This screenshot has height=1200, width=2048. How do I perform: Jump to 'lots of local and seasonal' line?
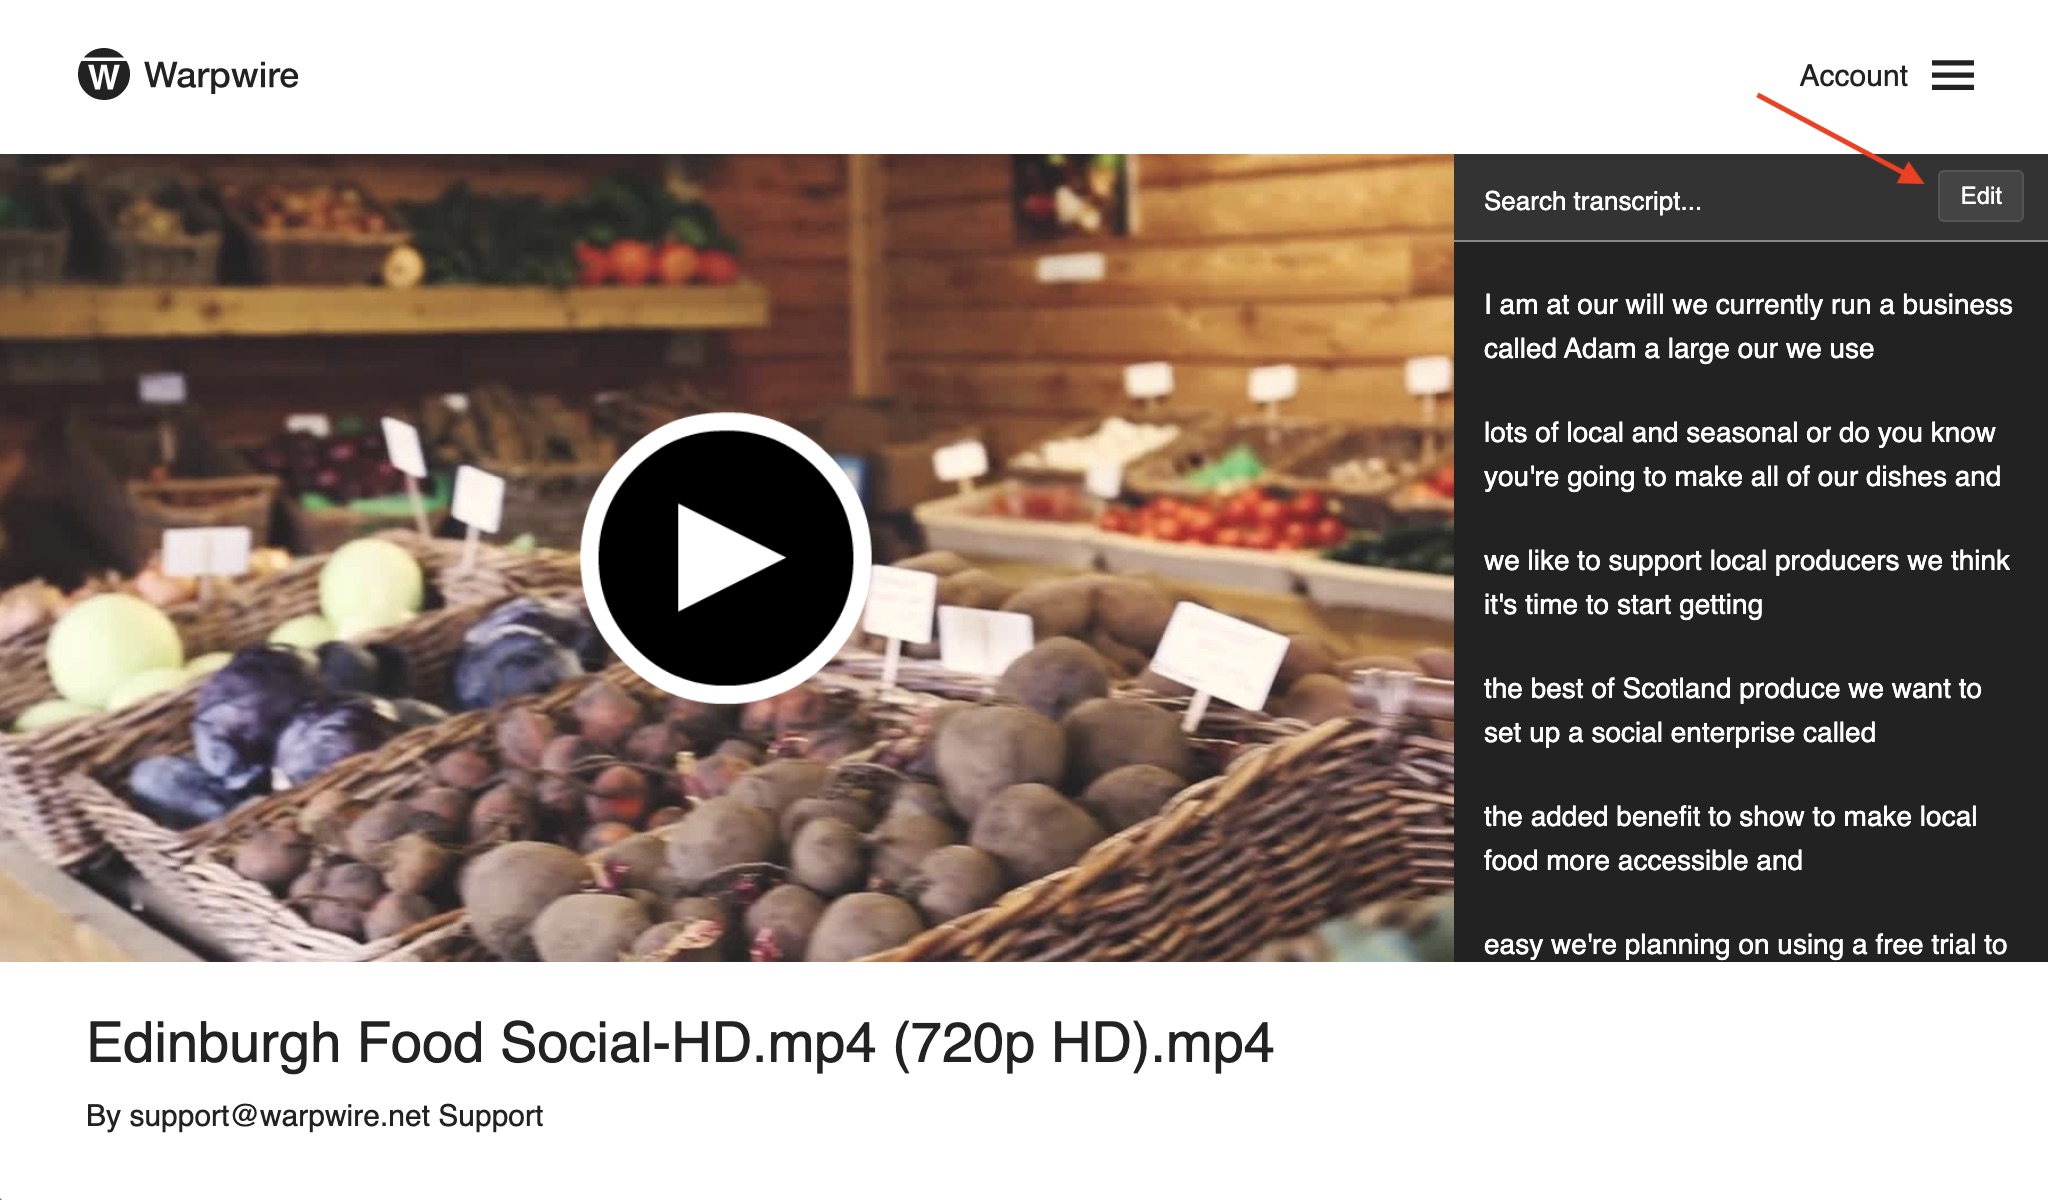pos(1738,433)
